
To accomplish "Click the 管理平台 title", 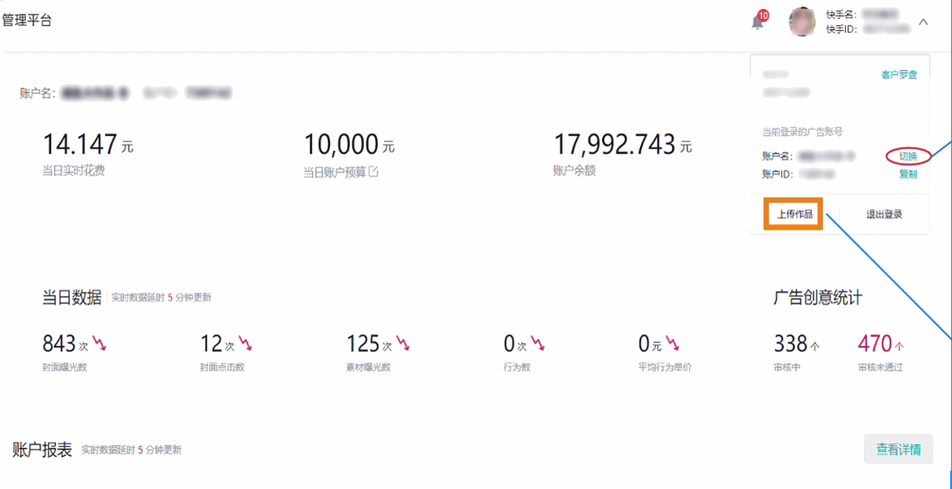I will coord(26,20).
